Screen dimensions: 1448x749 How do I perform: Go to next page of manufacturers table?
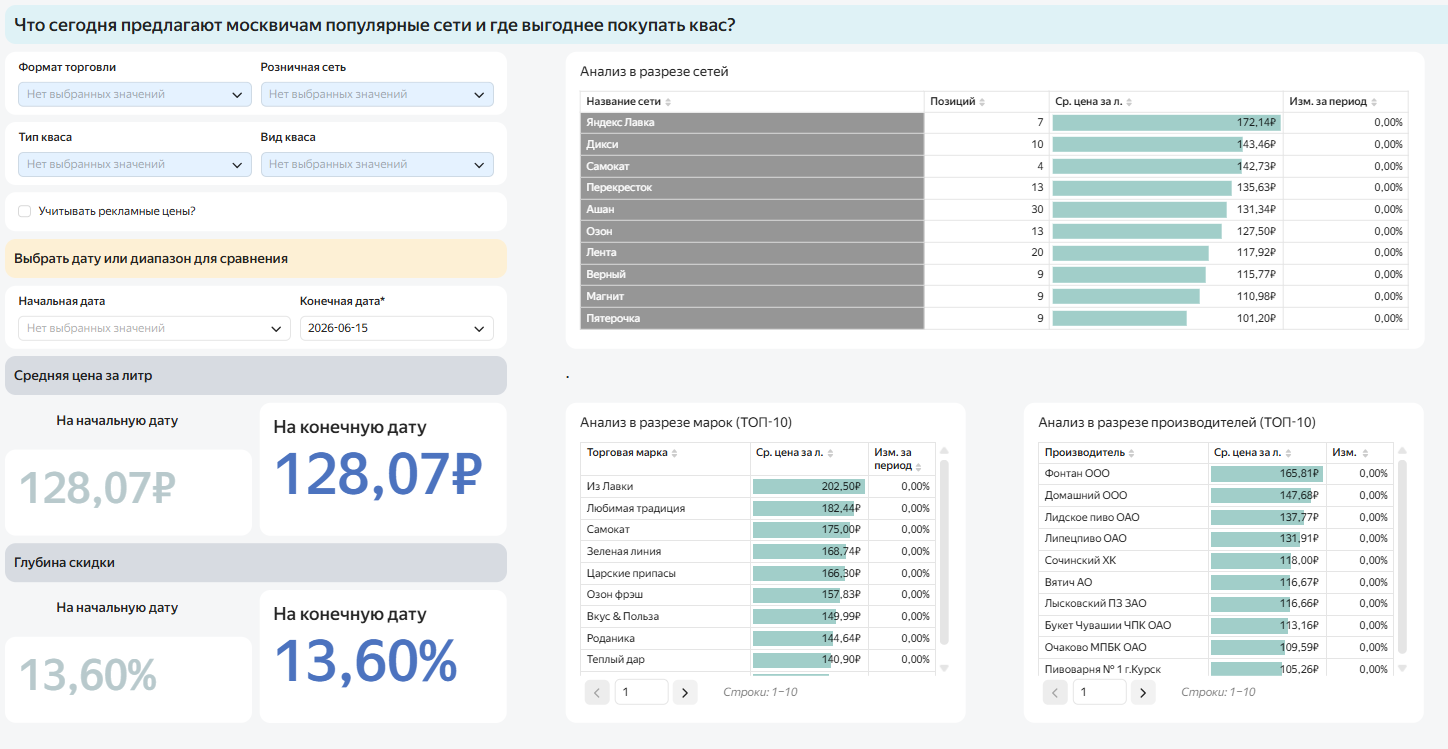coord(1143,692)
